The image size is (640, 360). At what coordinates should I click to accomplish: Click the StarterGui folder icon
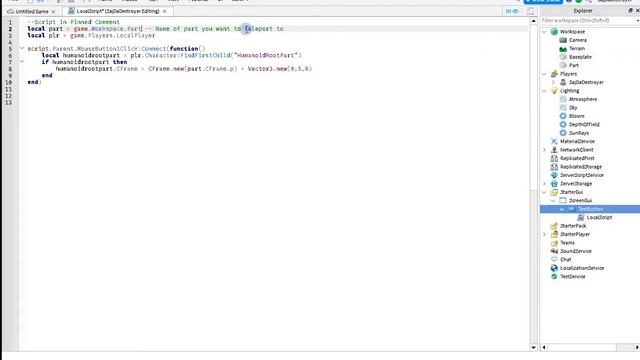click(x=554, y=192)
